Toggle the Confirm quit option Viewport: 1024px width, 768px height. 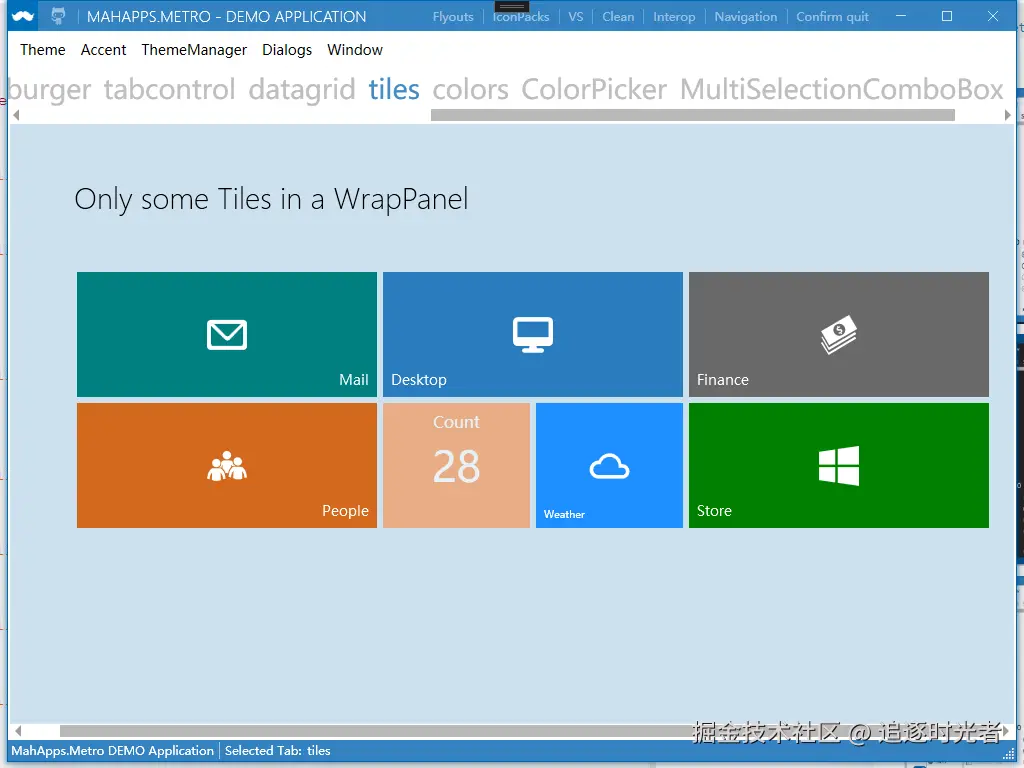832,17
